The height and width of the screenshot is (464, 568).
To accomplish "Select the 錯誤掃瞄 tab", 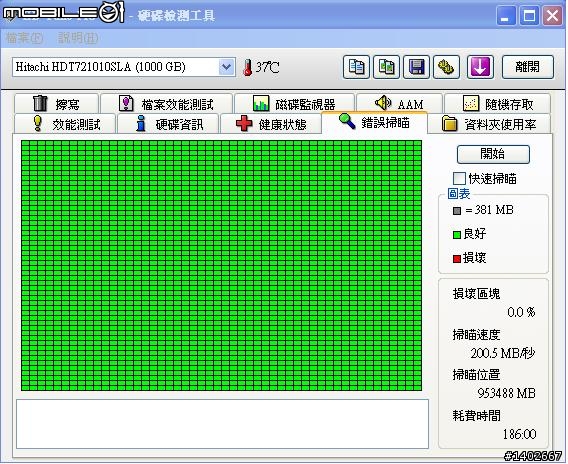I will 374,122.
